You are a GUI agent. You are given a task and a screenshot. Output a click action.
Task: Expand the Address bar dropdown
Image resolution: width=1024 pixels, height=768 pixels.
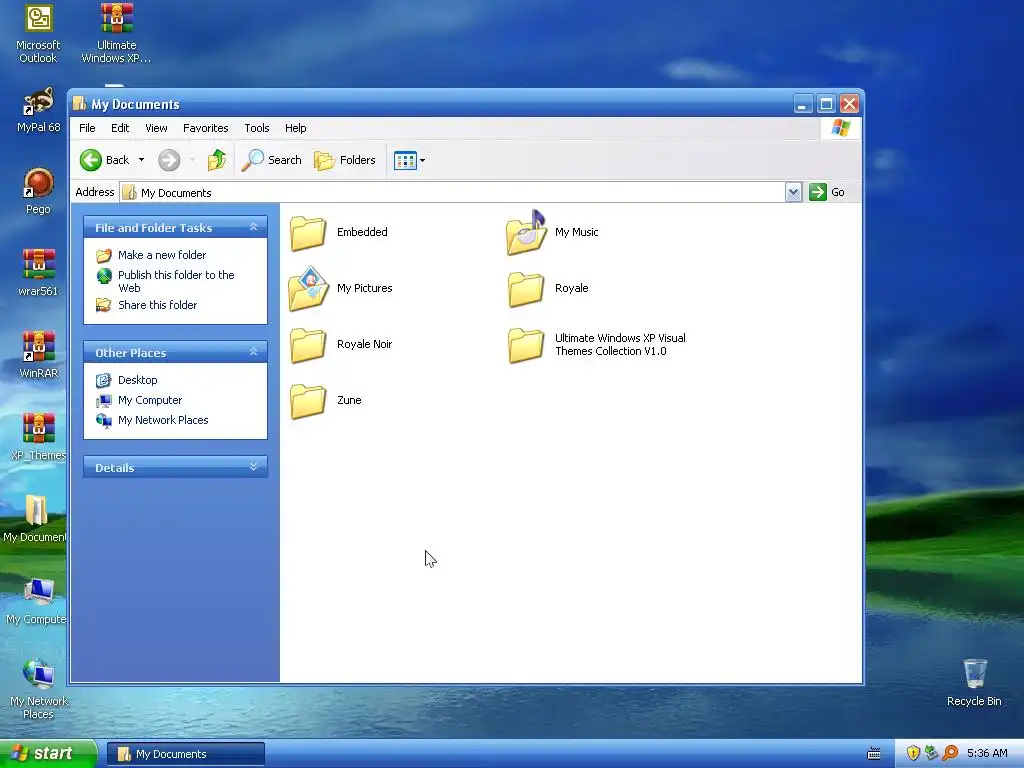point(793,192)
